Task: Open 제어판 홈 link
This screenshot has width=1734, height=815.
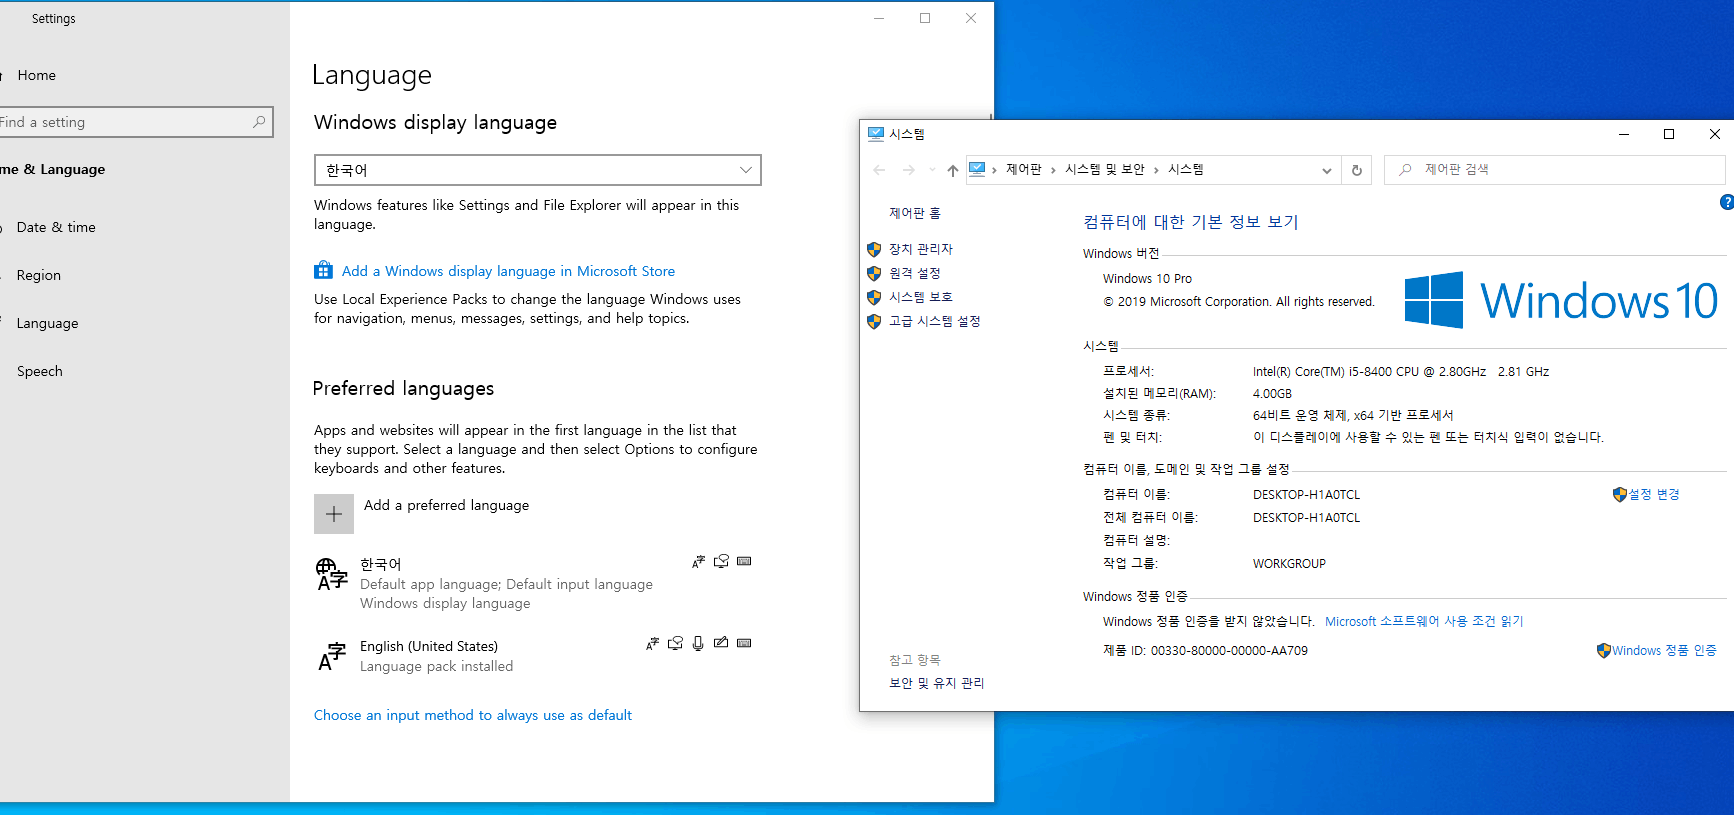Action: click(914, 213)
